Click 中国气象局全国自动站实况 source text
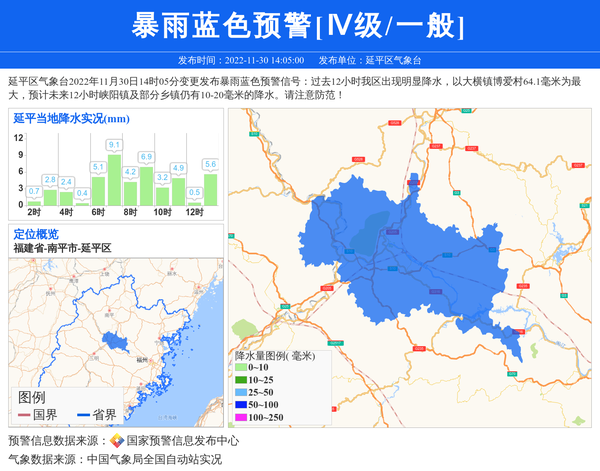 click(x=154, y=460)
